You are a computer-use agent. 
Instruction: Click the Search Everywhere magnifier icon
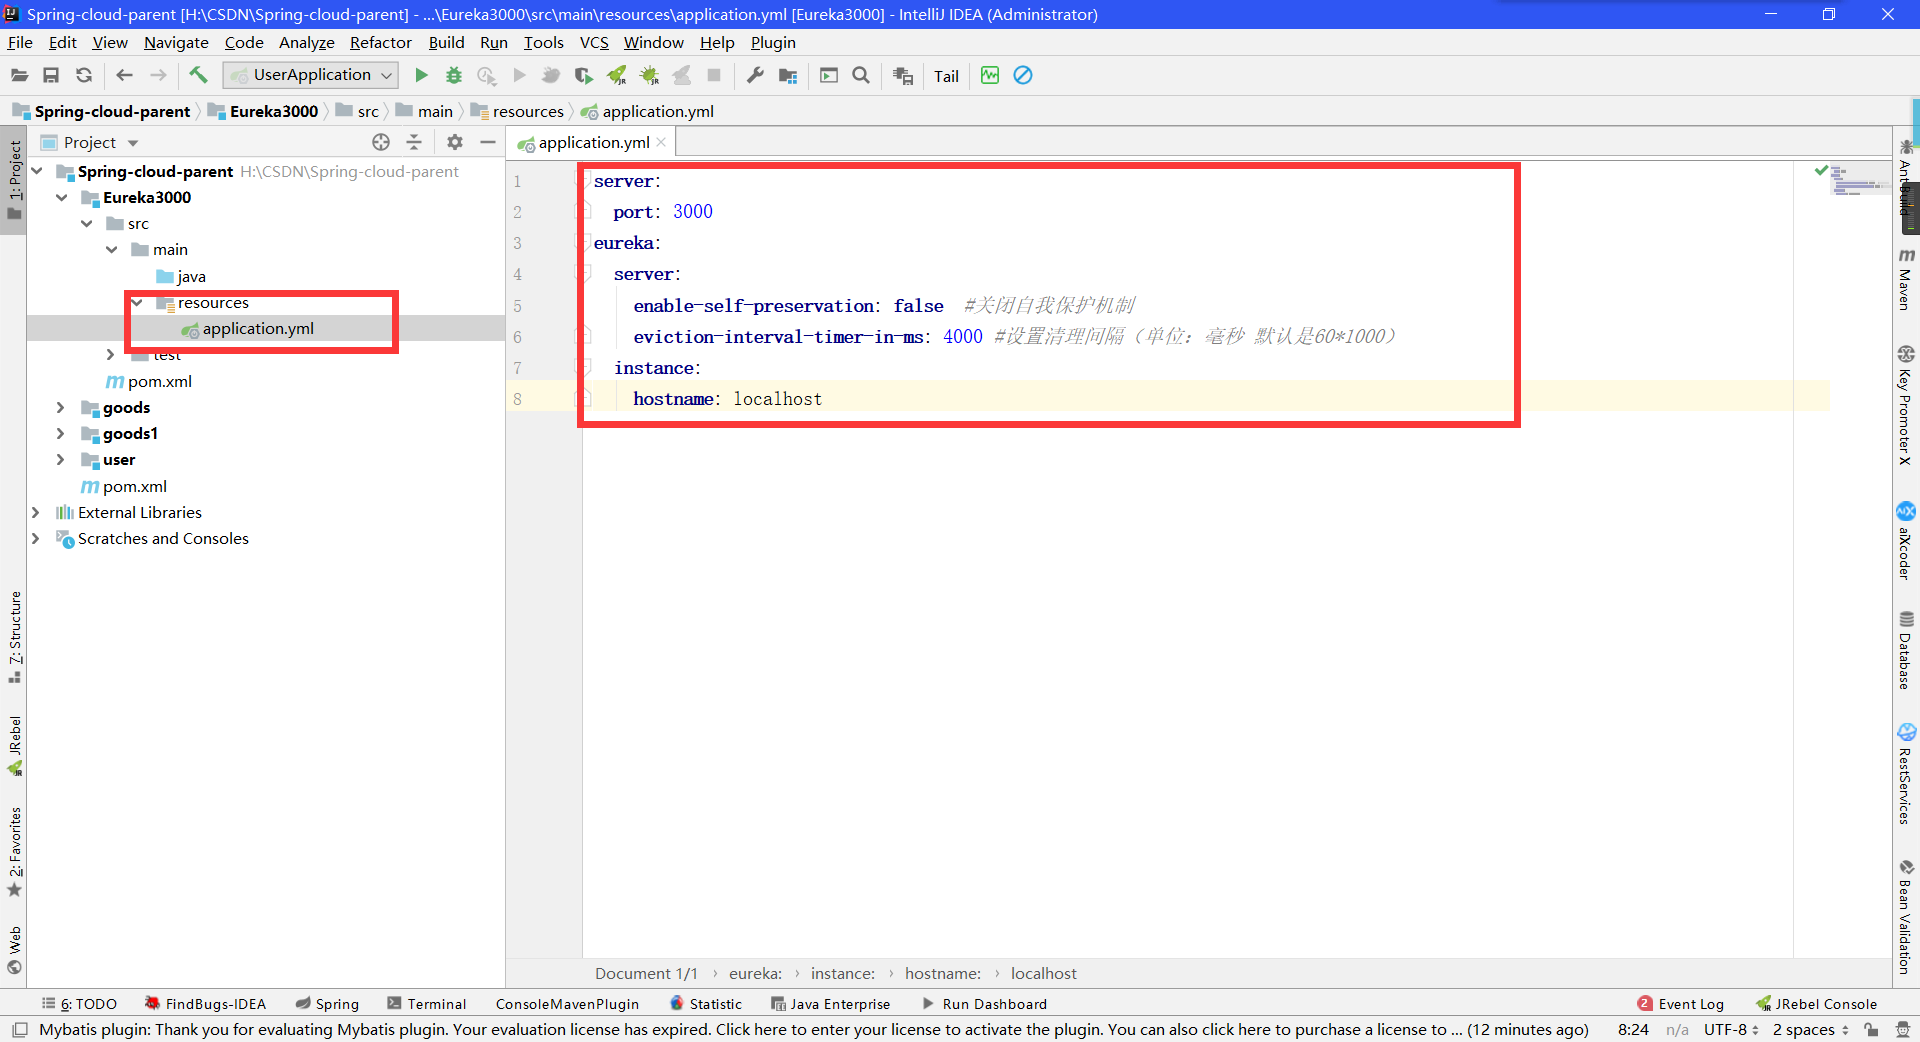click(861, 75)
